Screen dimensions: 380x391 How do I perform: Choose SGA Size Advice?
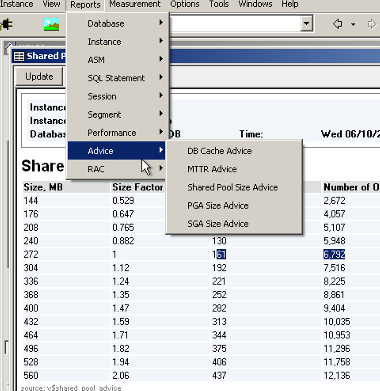(x=234, y=224)
